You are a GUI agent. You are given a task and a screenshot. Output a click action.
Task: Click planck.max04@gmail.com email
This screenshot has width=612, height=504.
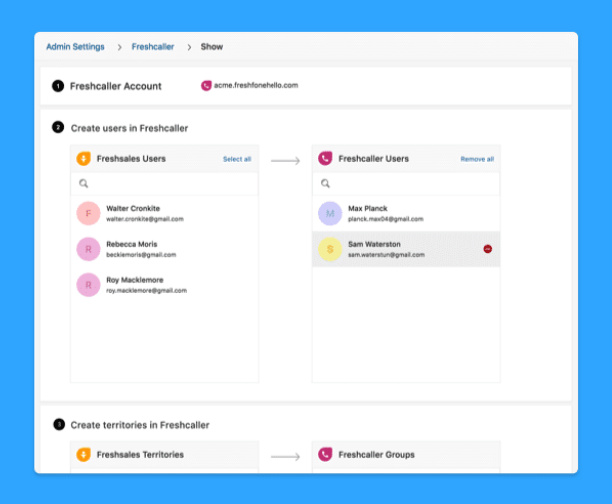(386, 219)
